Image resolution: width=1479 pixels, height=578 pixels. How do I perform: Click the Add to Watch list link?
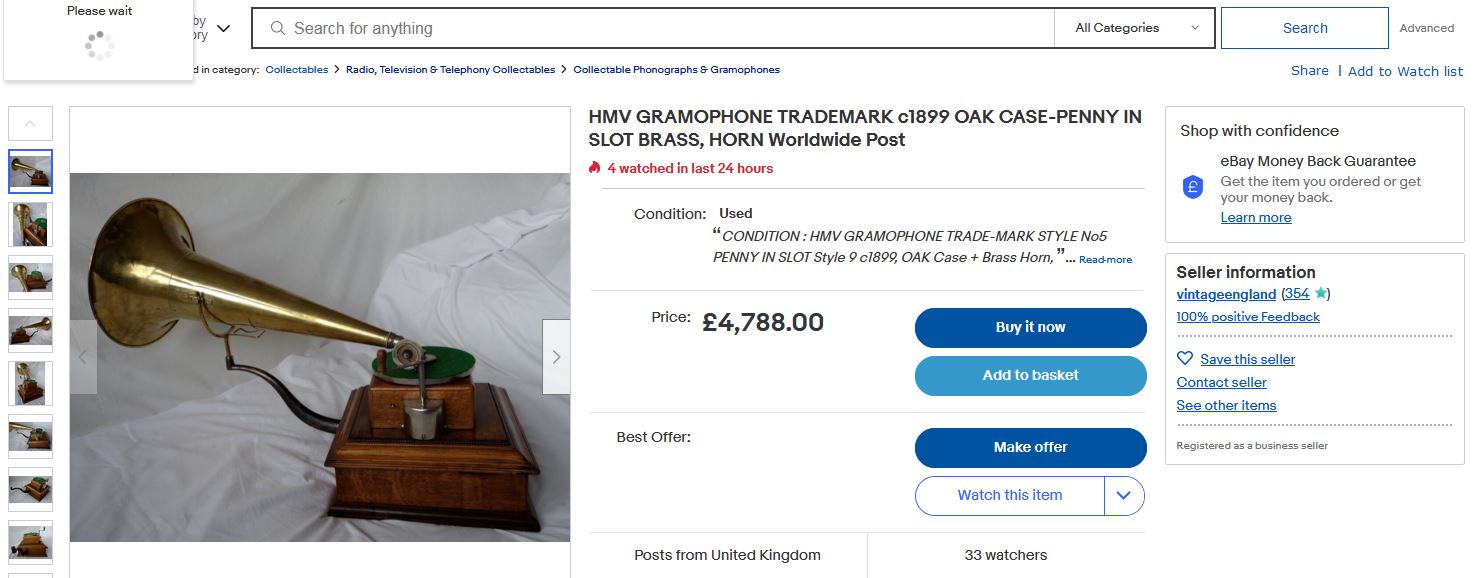[x=1405, y=71]
